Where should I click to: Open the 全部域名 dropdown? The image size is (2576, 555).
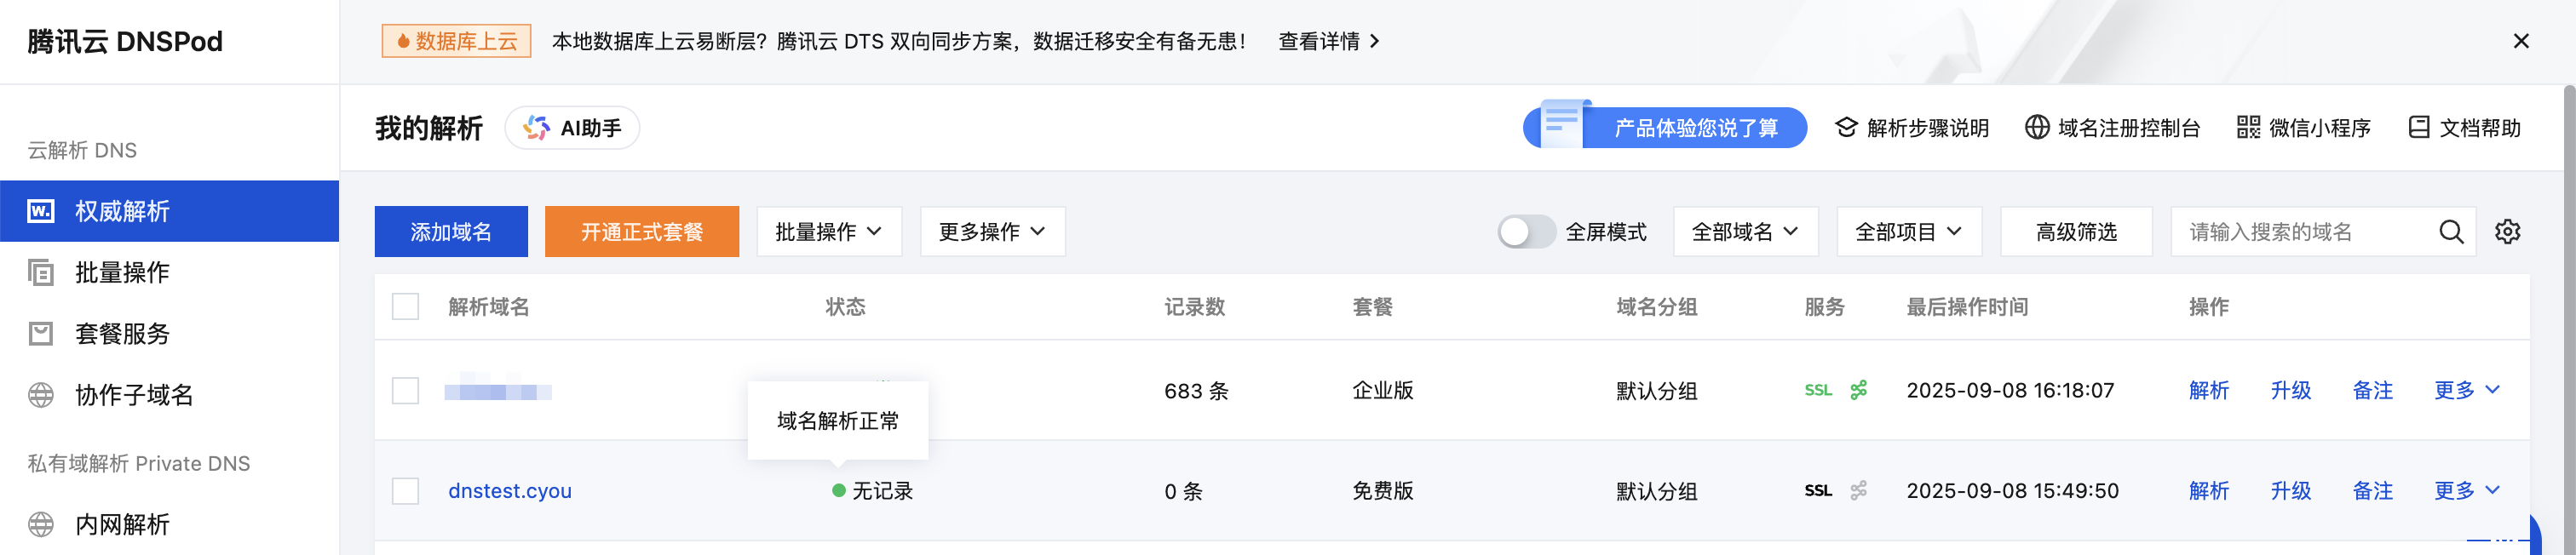pos(1745,231)
